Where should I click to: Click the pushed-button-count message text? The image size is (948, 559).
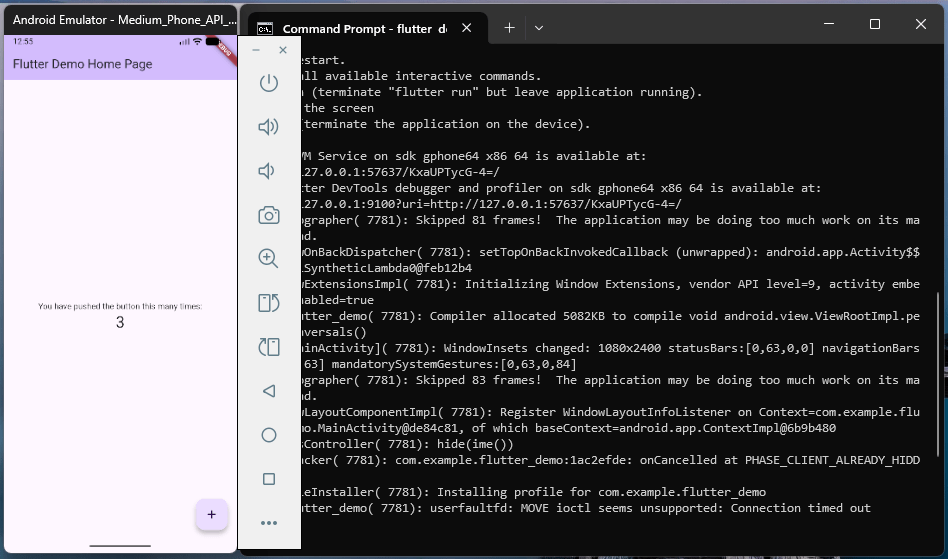click(120, 306)
